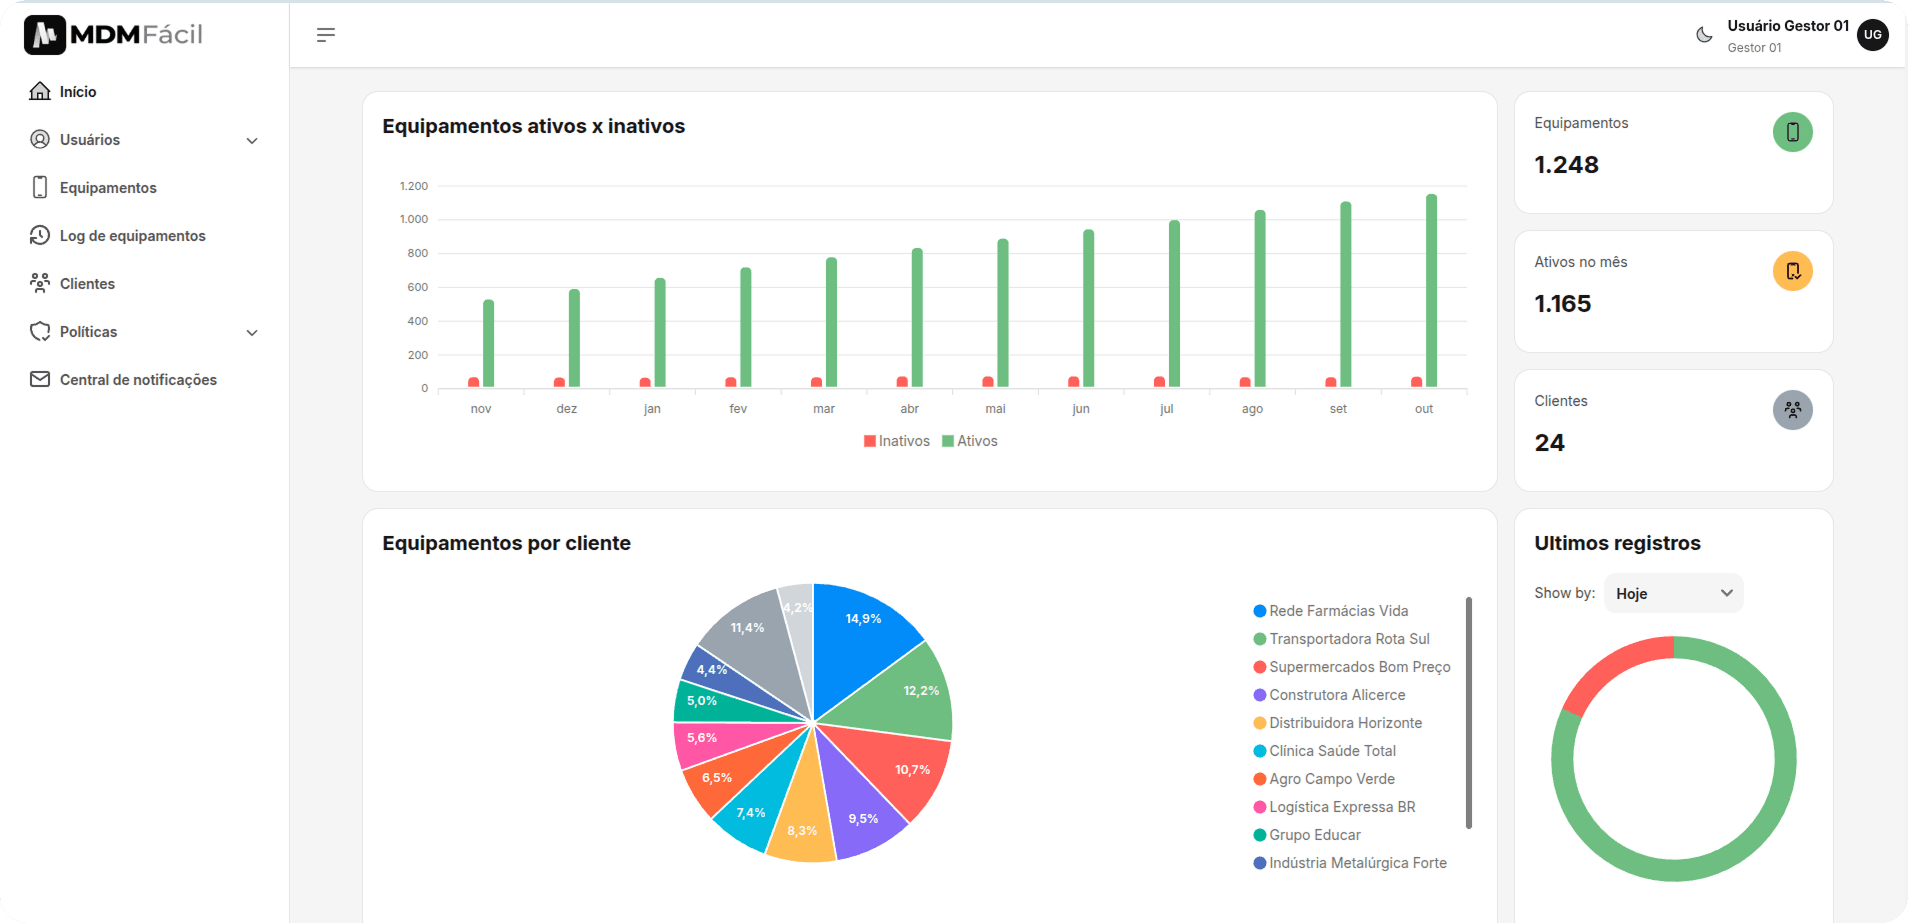Toggle Distribuidora Horizonte legend entry

click(x=1338, y=723)
